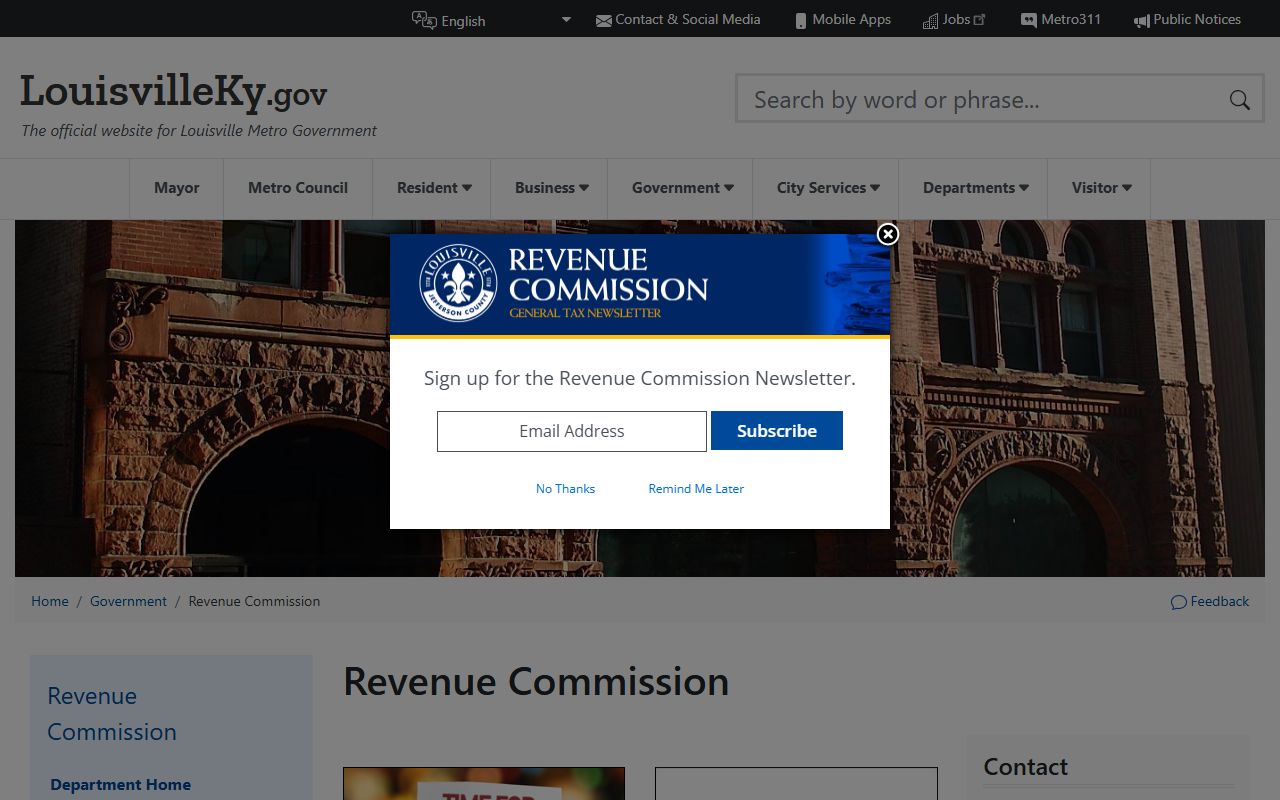Click the Feedback speech bubble icon
The image size is (1280, 800).
(x=1179, y=602)
